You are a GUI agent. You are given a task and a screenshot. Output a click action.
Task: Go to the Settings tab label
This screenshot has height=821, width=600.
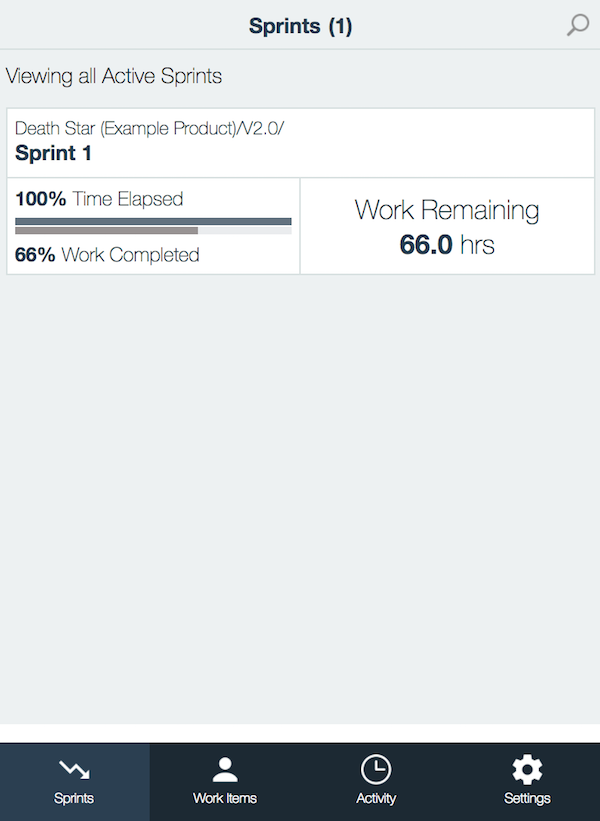coord(527,798)
